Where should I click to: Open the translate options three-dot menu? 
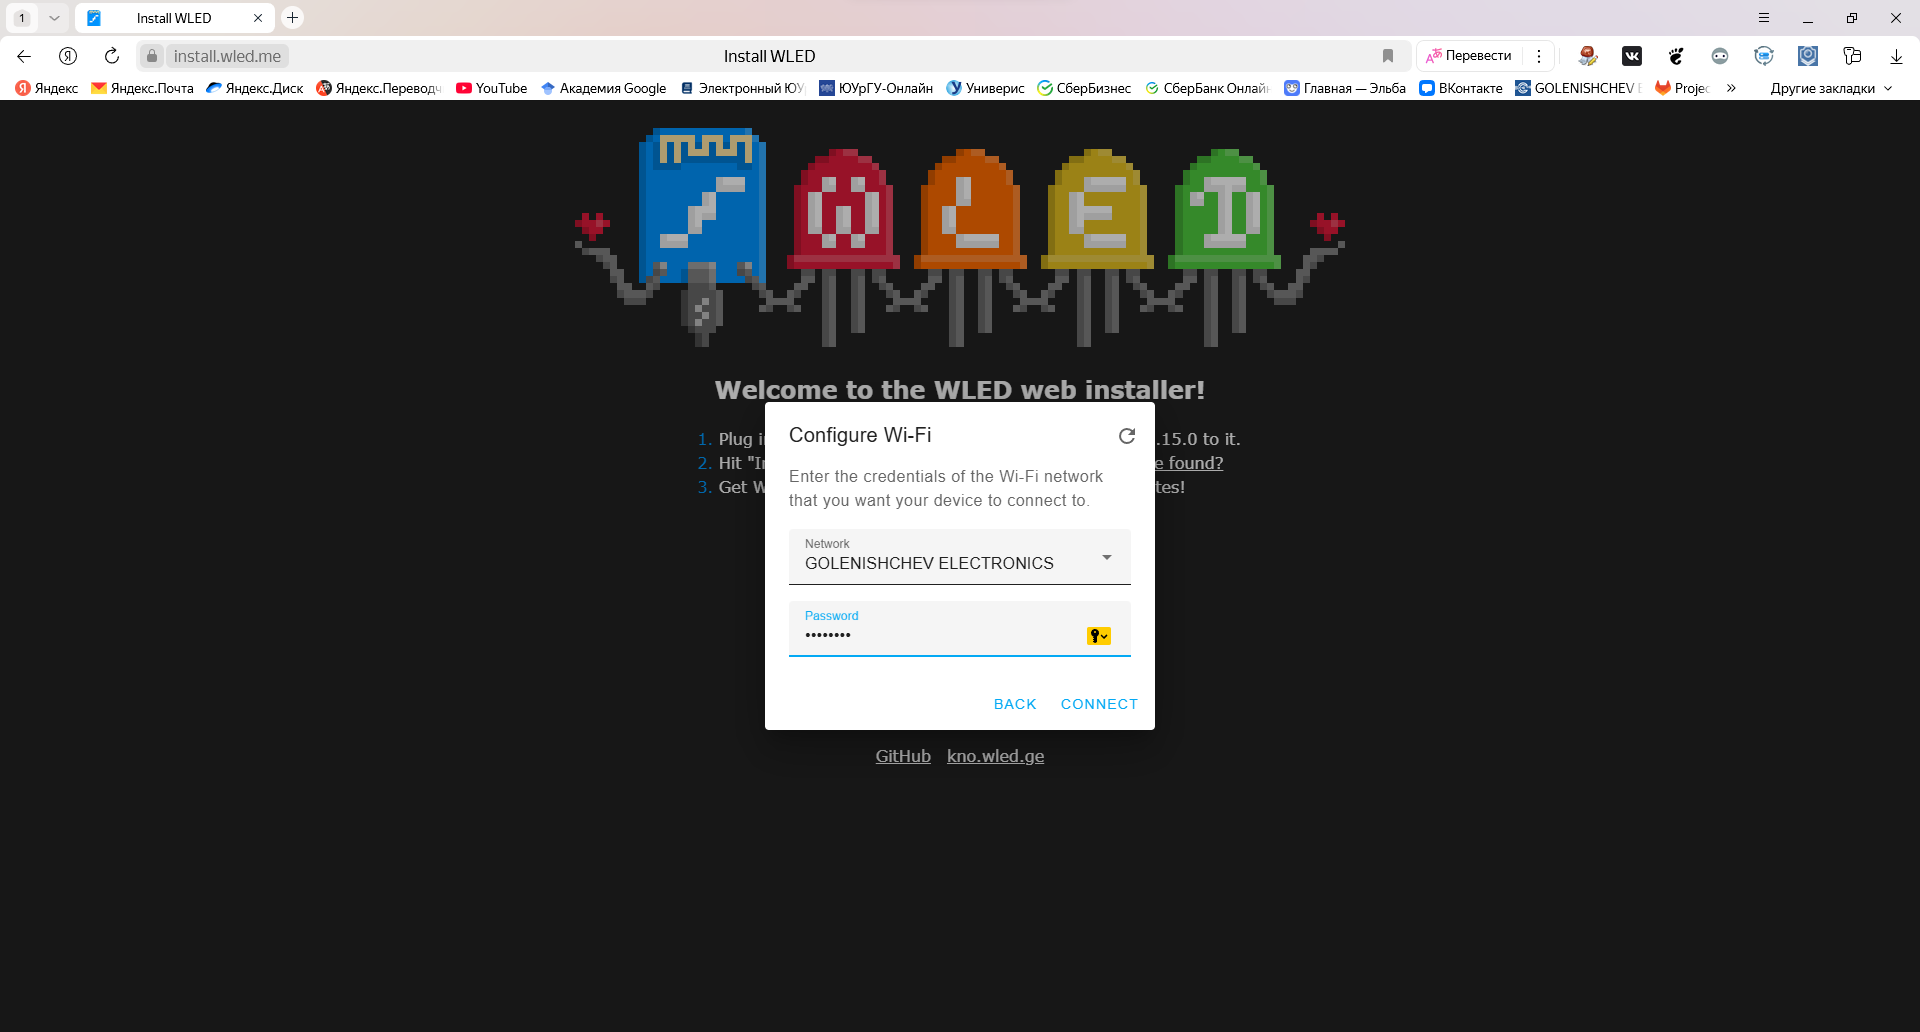pos(1539,56)
